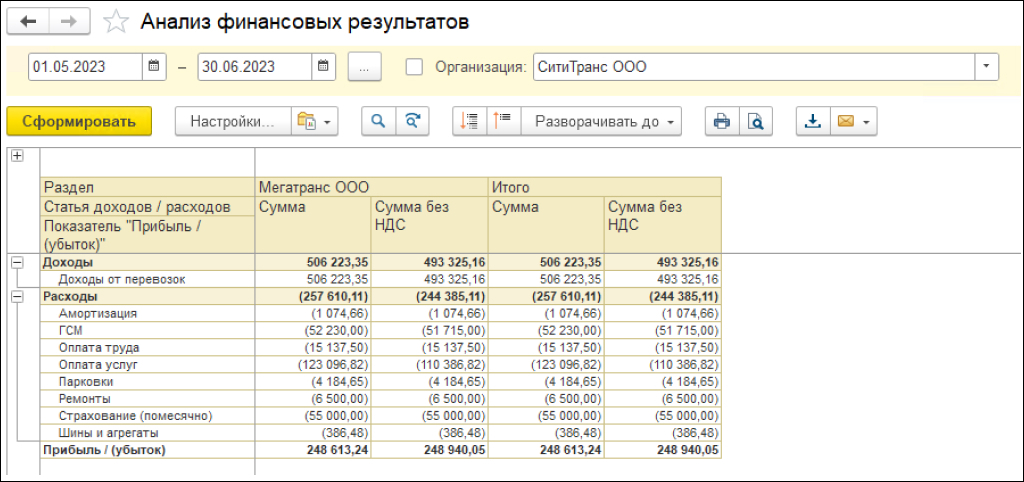This screenshot has height=482, width=1024.
Task: Click the Сформировать button
Action: tap(79, 121)
